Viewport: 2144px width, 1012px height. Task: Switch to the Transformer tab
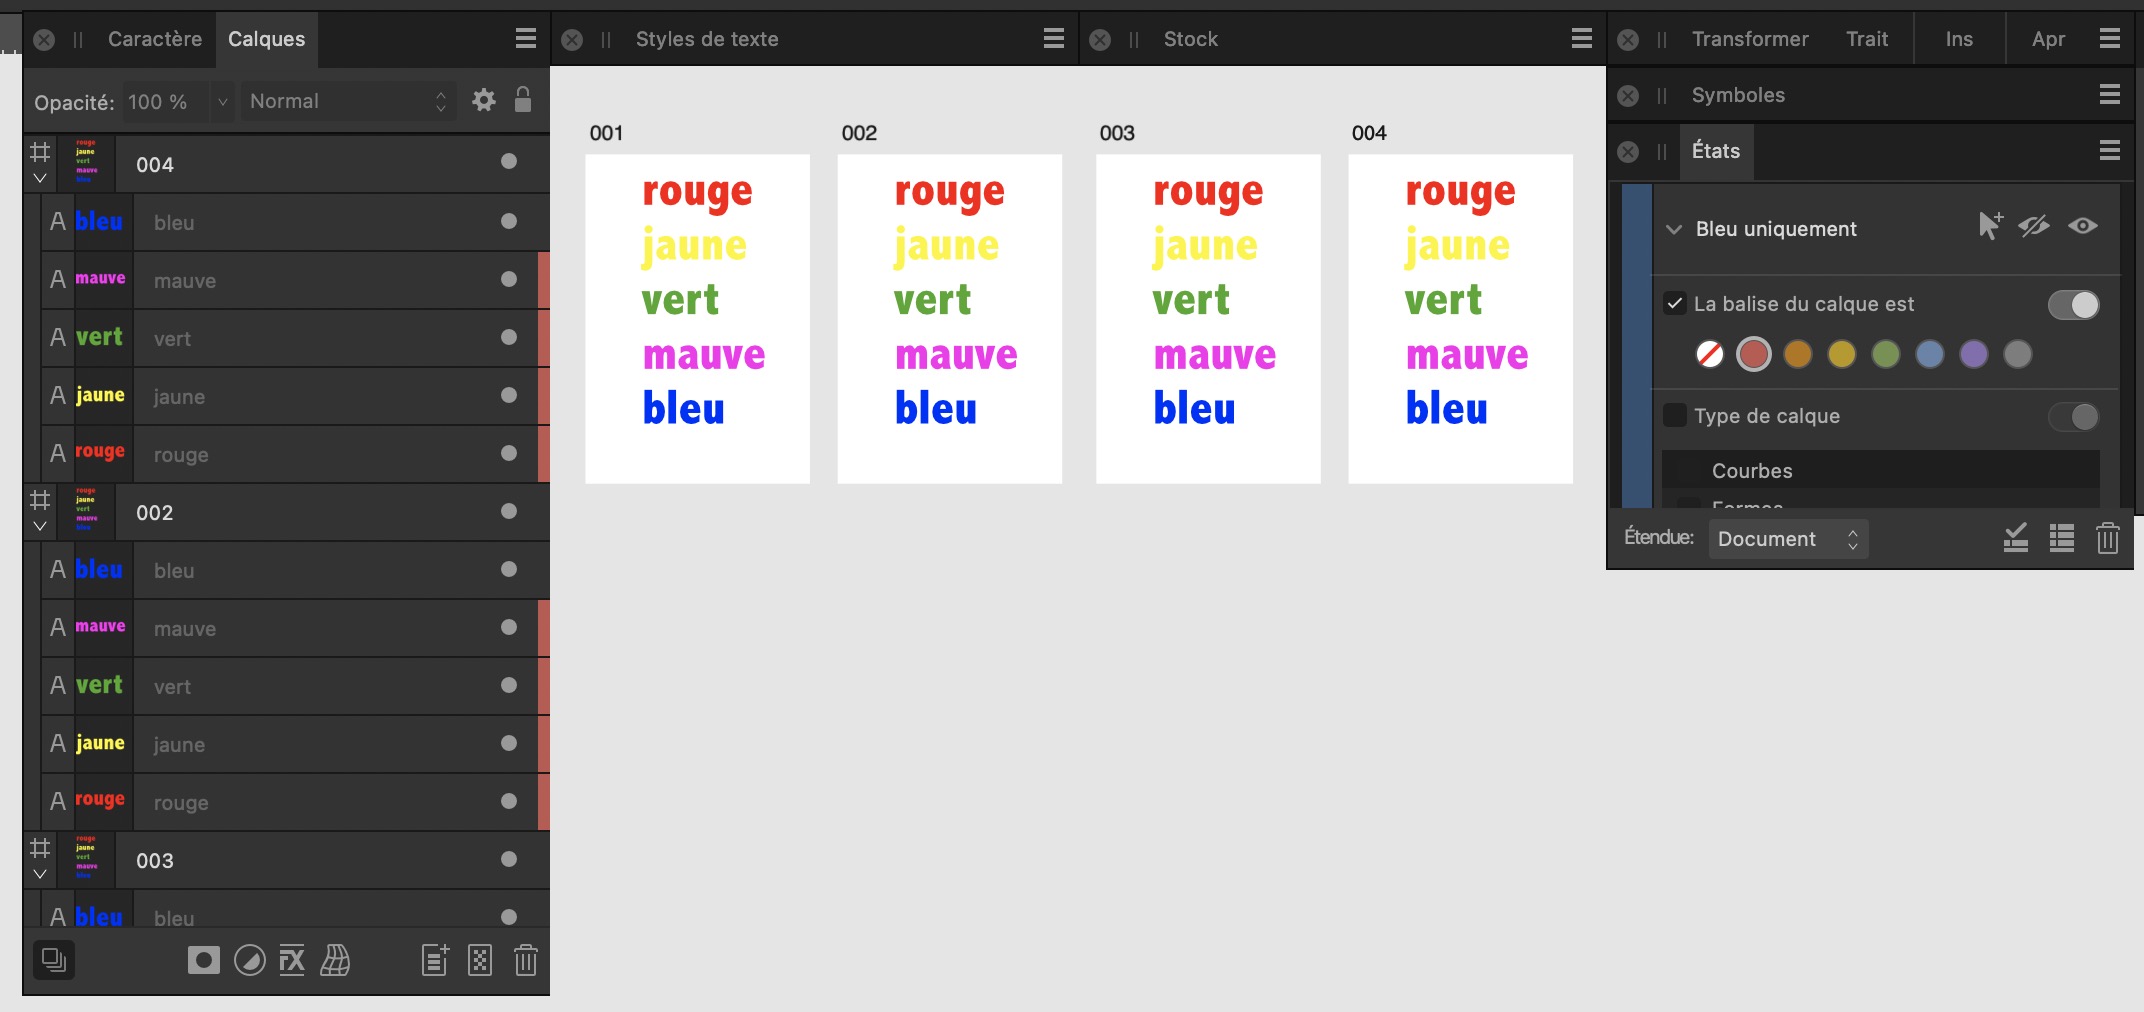(1750, 39)
